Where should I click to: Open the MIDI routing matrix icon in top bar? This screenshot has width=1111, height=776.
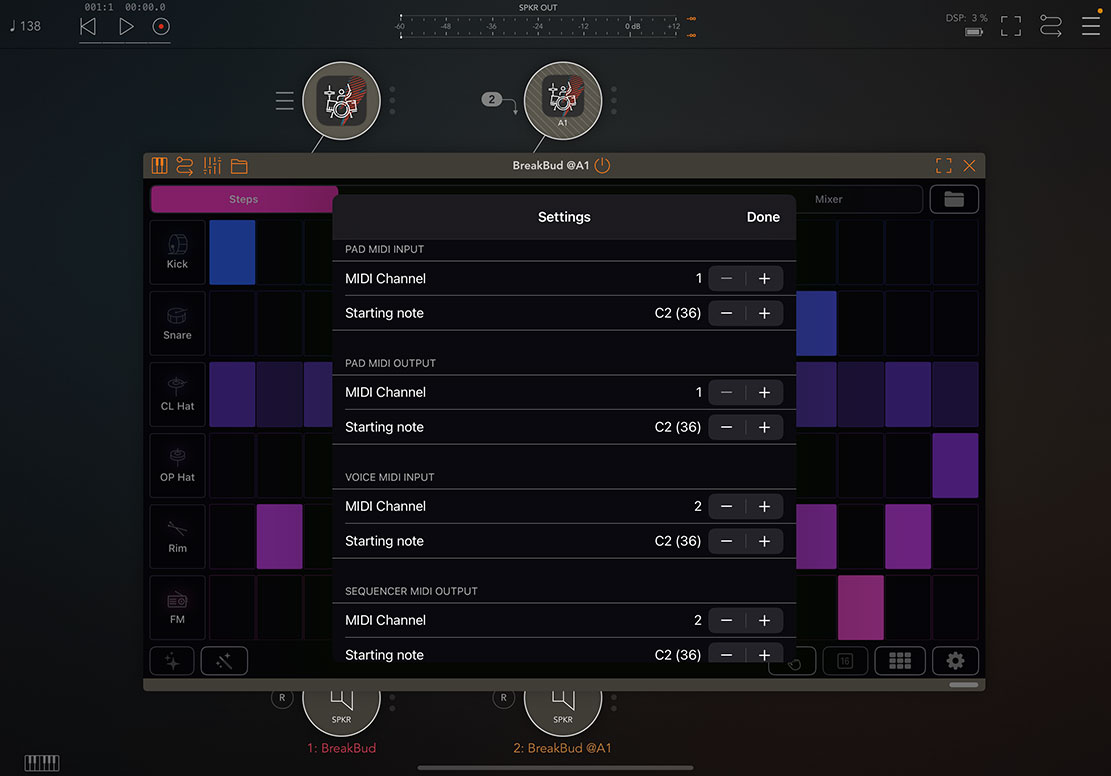[1050, 26]
